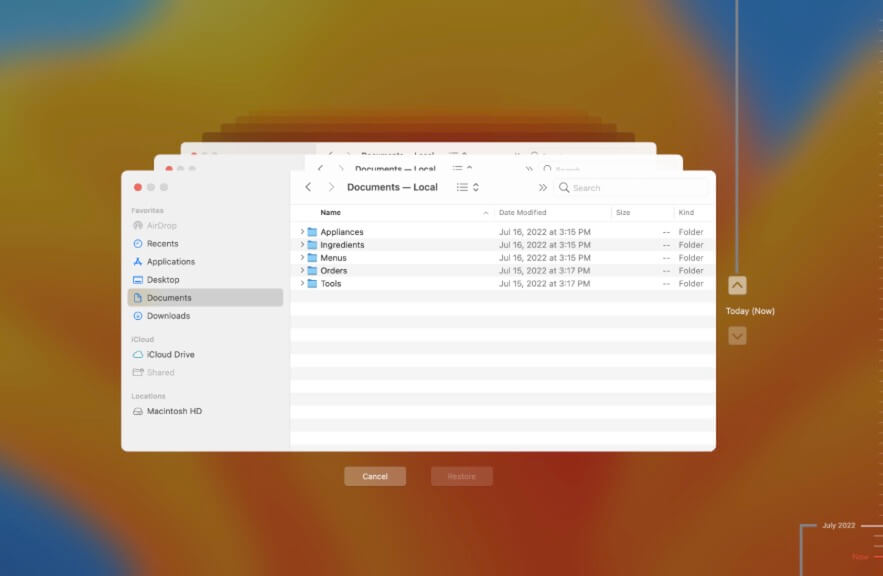Expand the Ingredients folder
Screen dimensions: 883x576
[303, 244]
